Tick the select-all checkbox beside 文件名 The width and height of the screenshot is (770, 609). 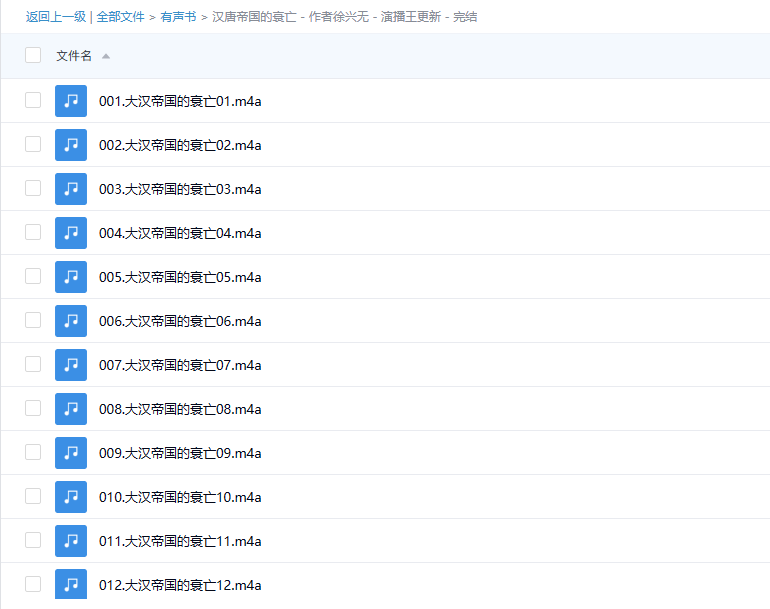point(33,55)
